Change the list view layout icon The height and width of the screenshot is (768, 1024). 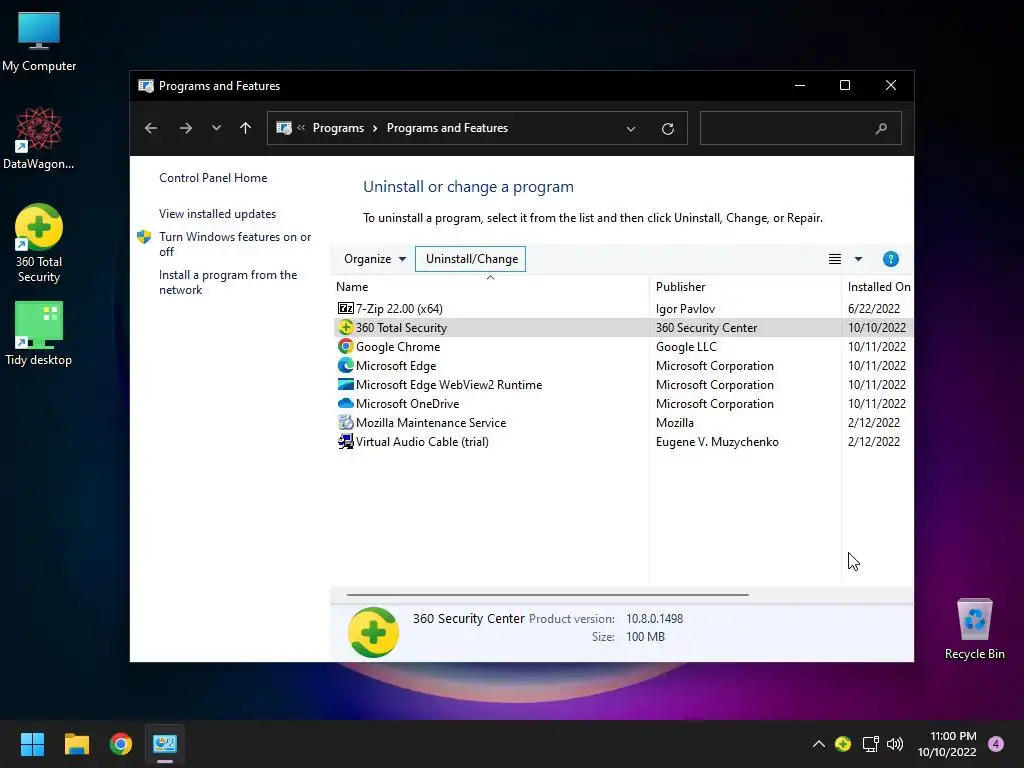[835, 259]
